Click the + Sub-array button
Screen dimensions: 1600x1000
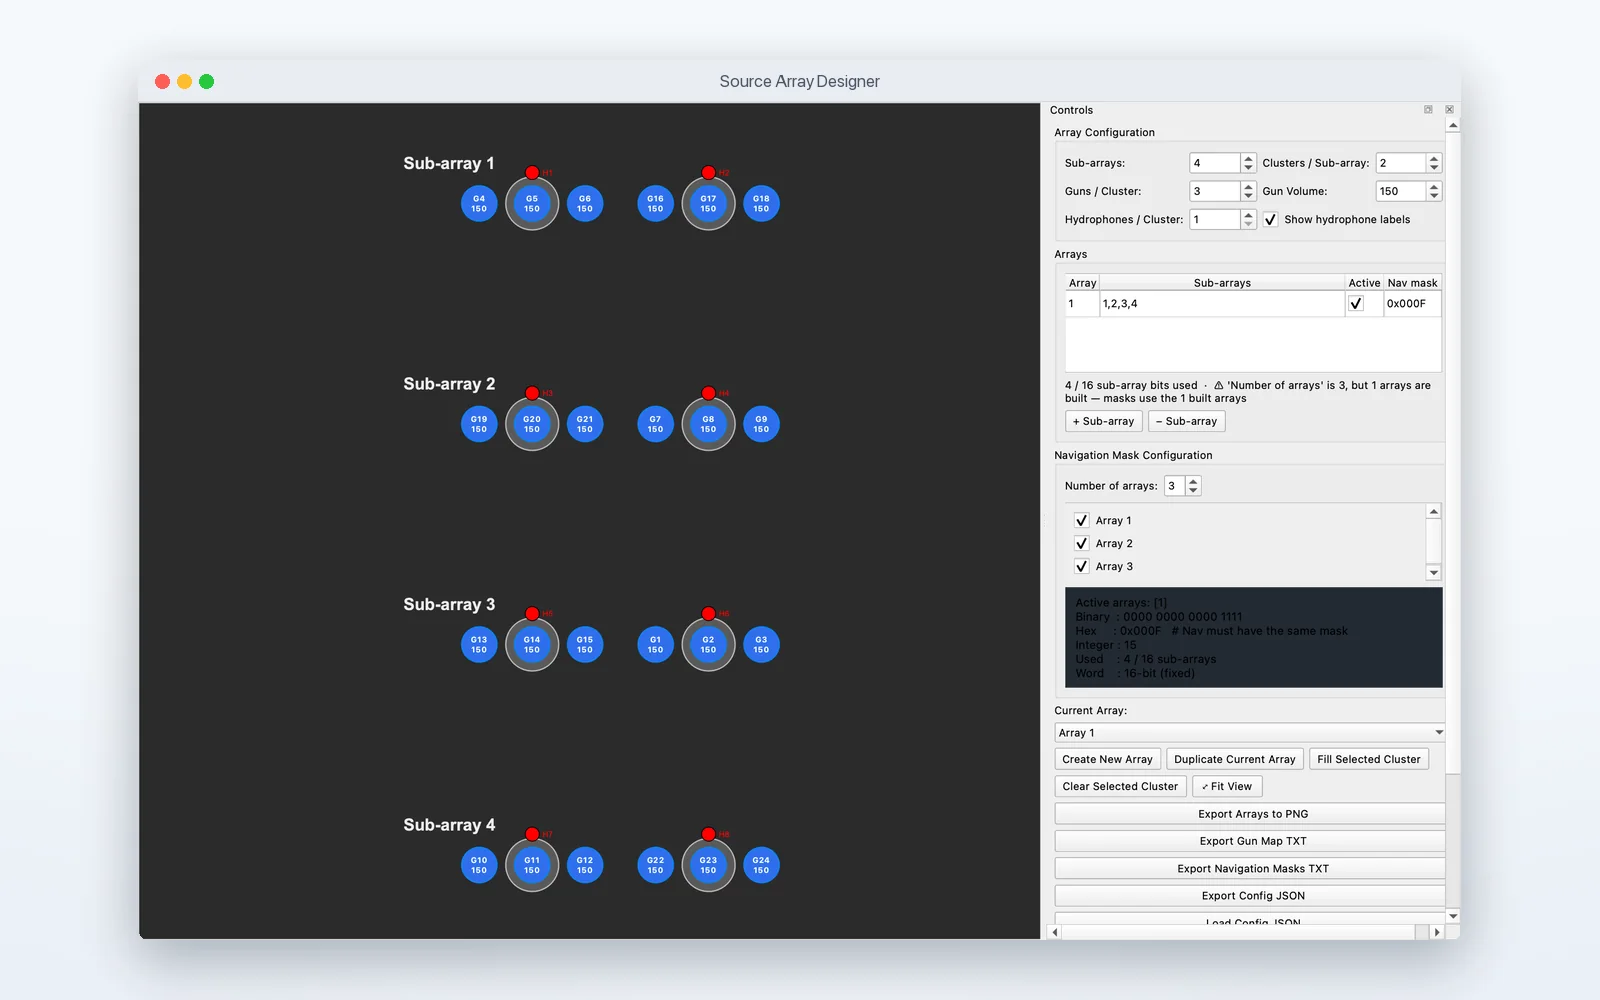(1104, 421)
